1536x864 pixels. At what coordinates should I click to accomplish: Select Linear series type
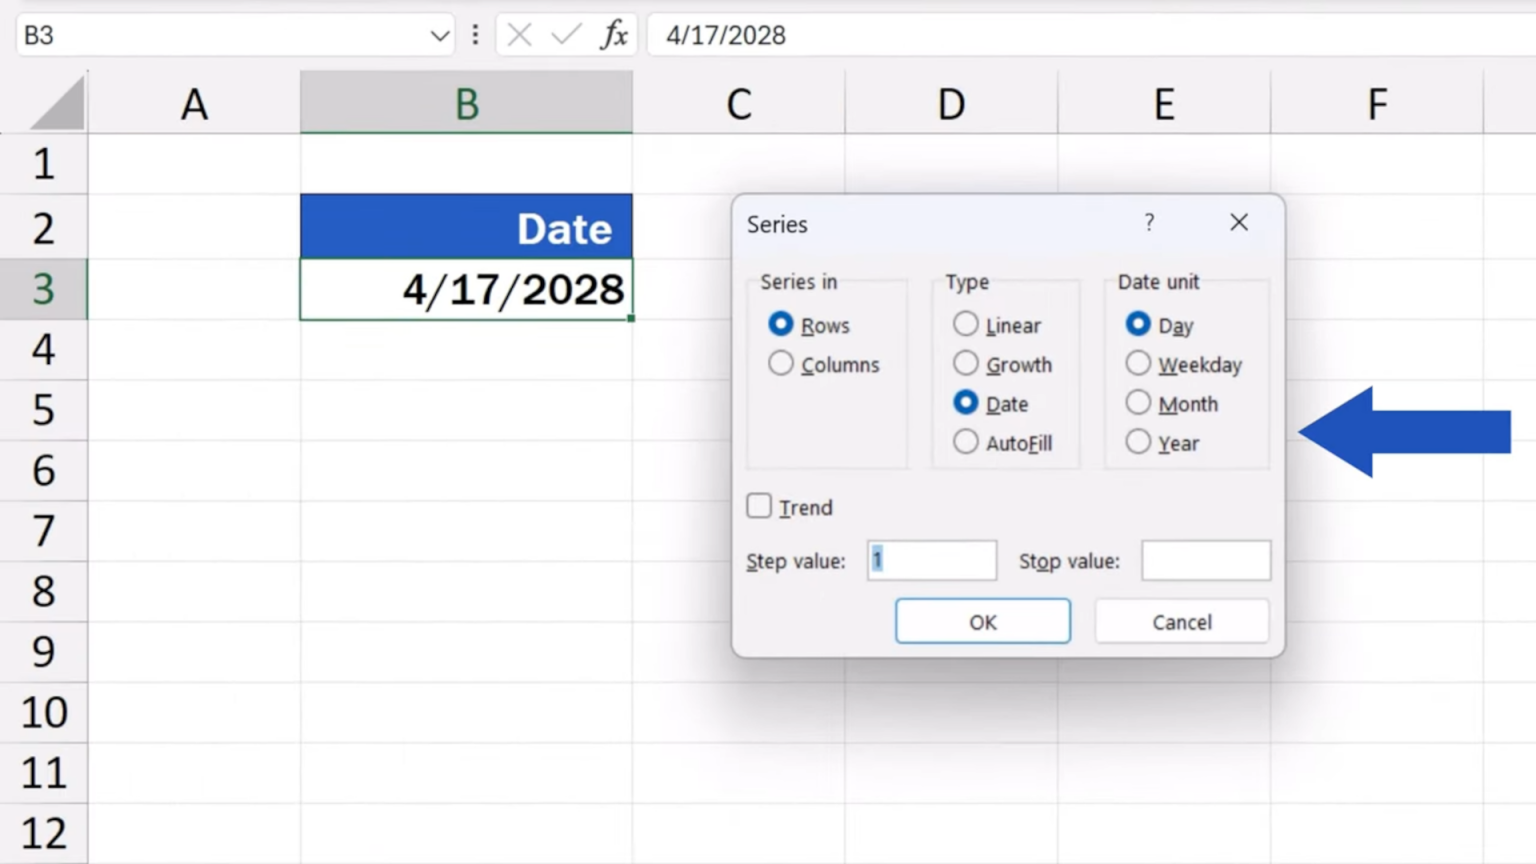click(x=965, y=323)
